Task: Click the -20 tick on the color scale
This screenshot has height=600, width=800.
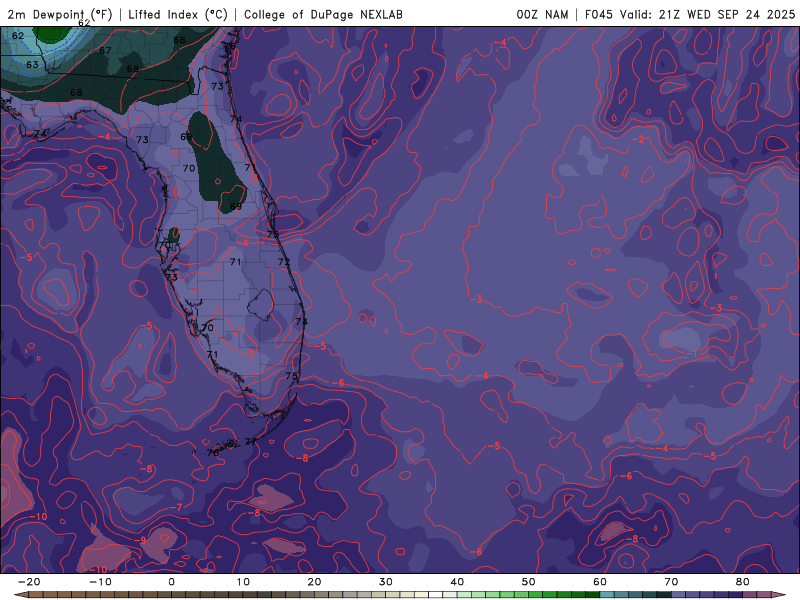Action: [x=29, y=582]
